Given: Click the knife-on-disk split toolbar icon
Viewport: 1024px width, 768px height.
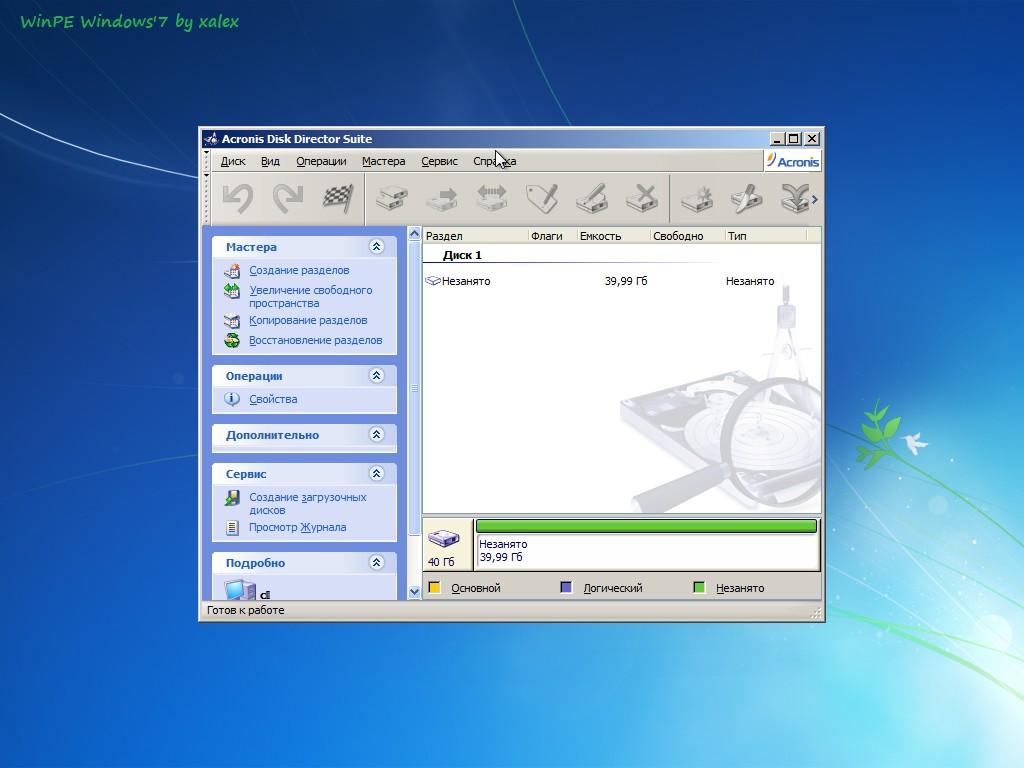Looking at the screenshot, I should 746,198.
